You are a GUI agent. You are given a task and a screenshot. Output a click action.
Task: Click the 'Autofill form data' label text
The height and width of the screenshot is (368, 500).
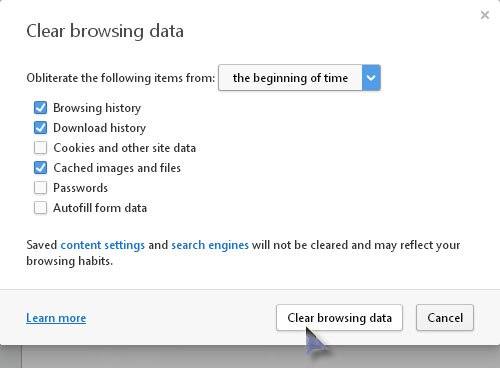coord(100,208)
